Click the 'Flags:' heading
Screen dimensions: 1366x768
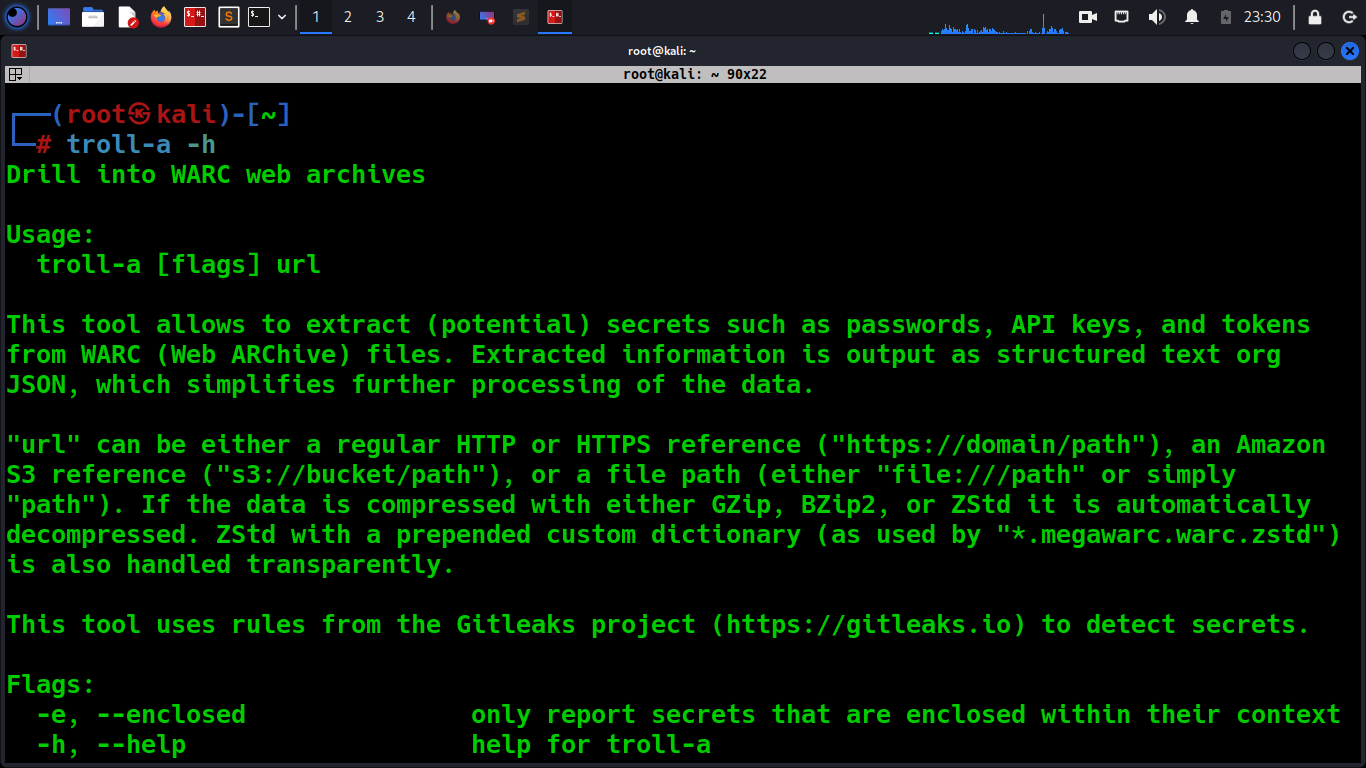click(51, 685)
